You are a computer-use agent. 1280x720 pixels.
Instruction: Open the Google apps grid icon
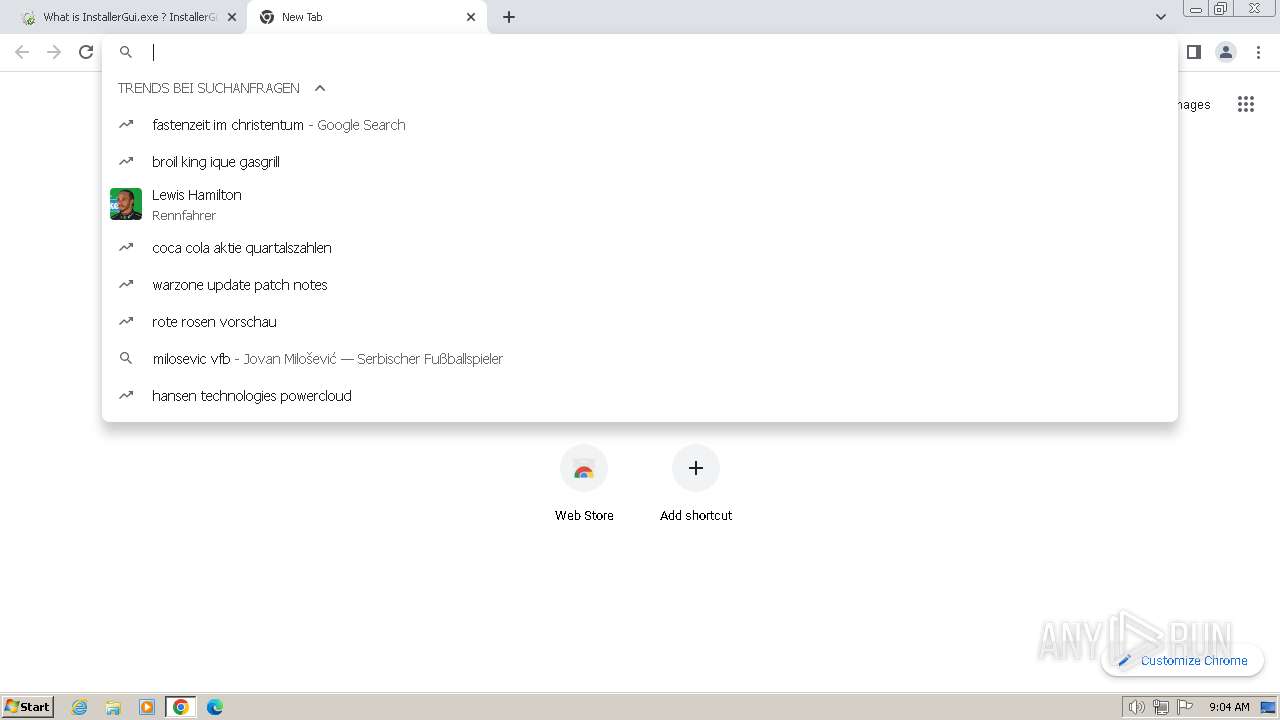pos(1245,104)
